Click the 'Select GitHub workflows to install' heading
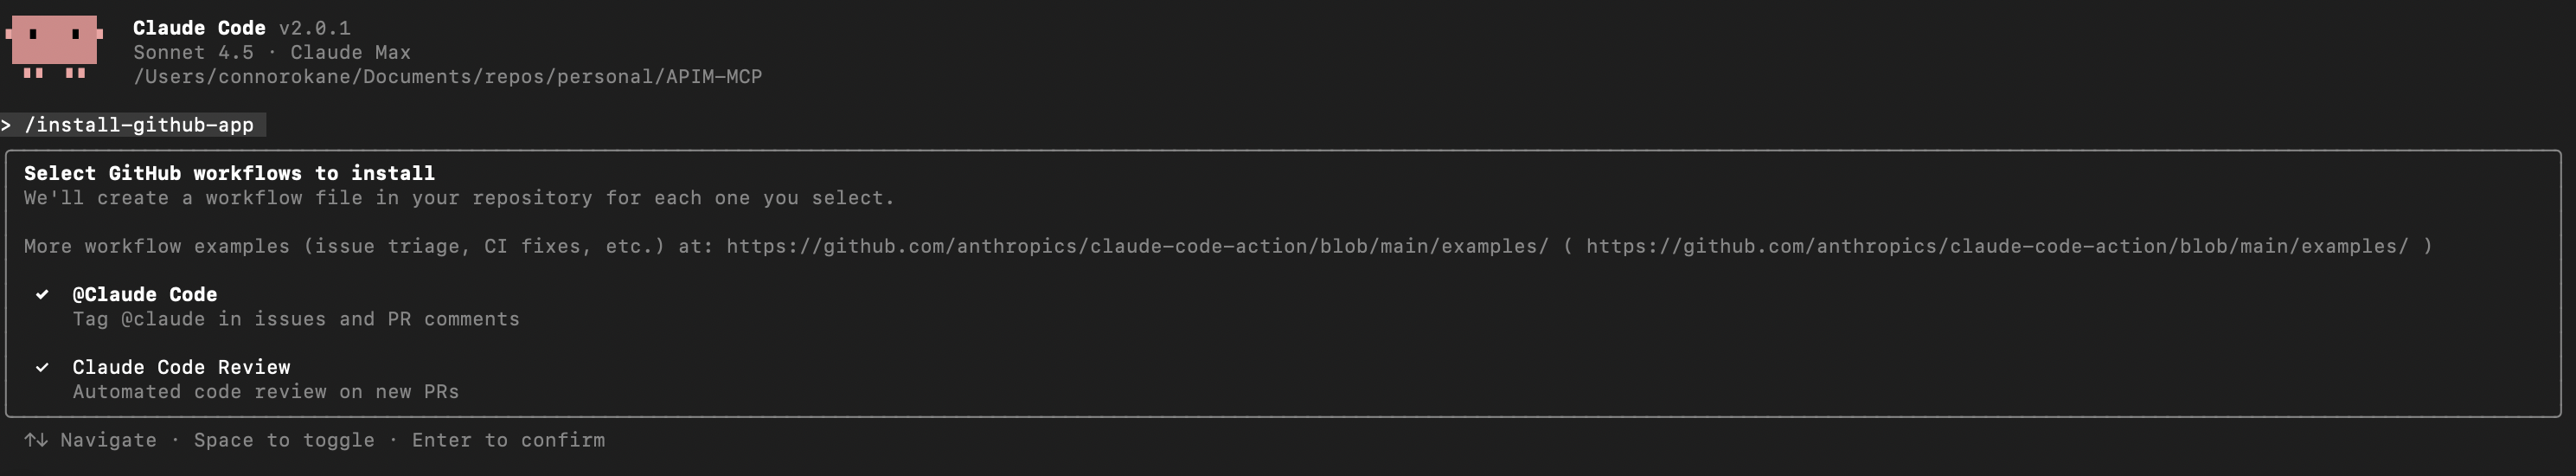 [229, 173]
